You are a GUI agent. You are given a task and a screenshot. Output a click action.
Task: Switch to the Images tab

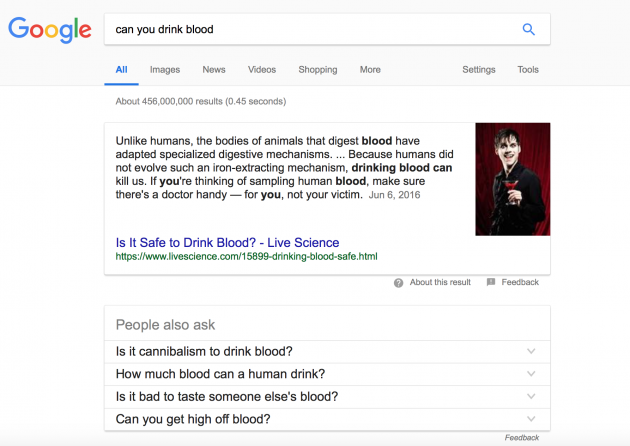tap(165, 70)
